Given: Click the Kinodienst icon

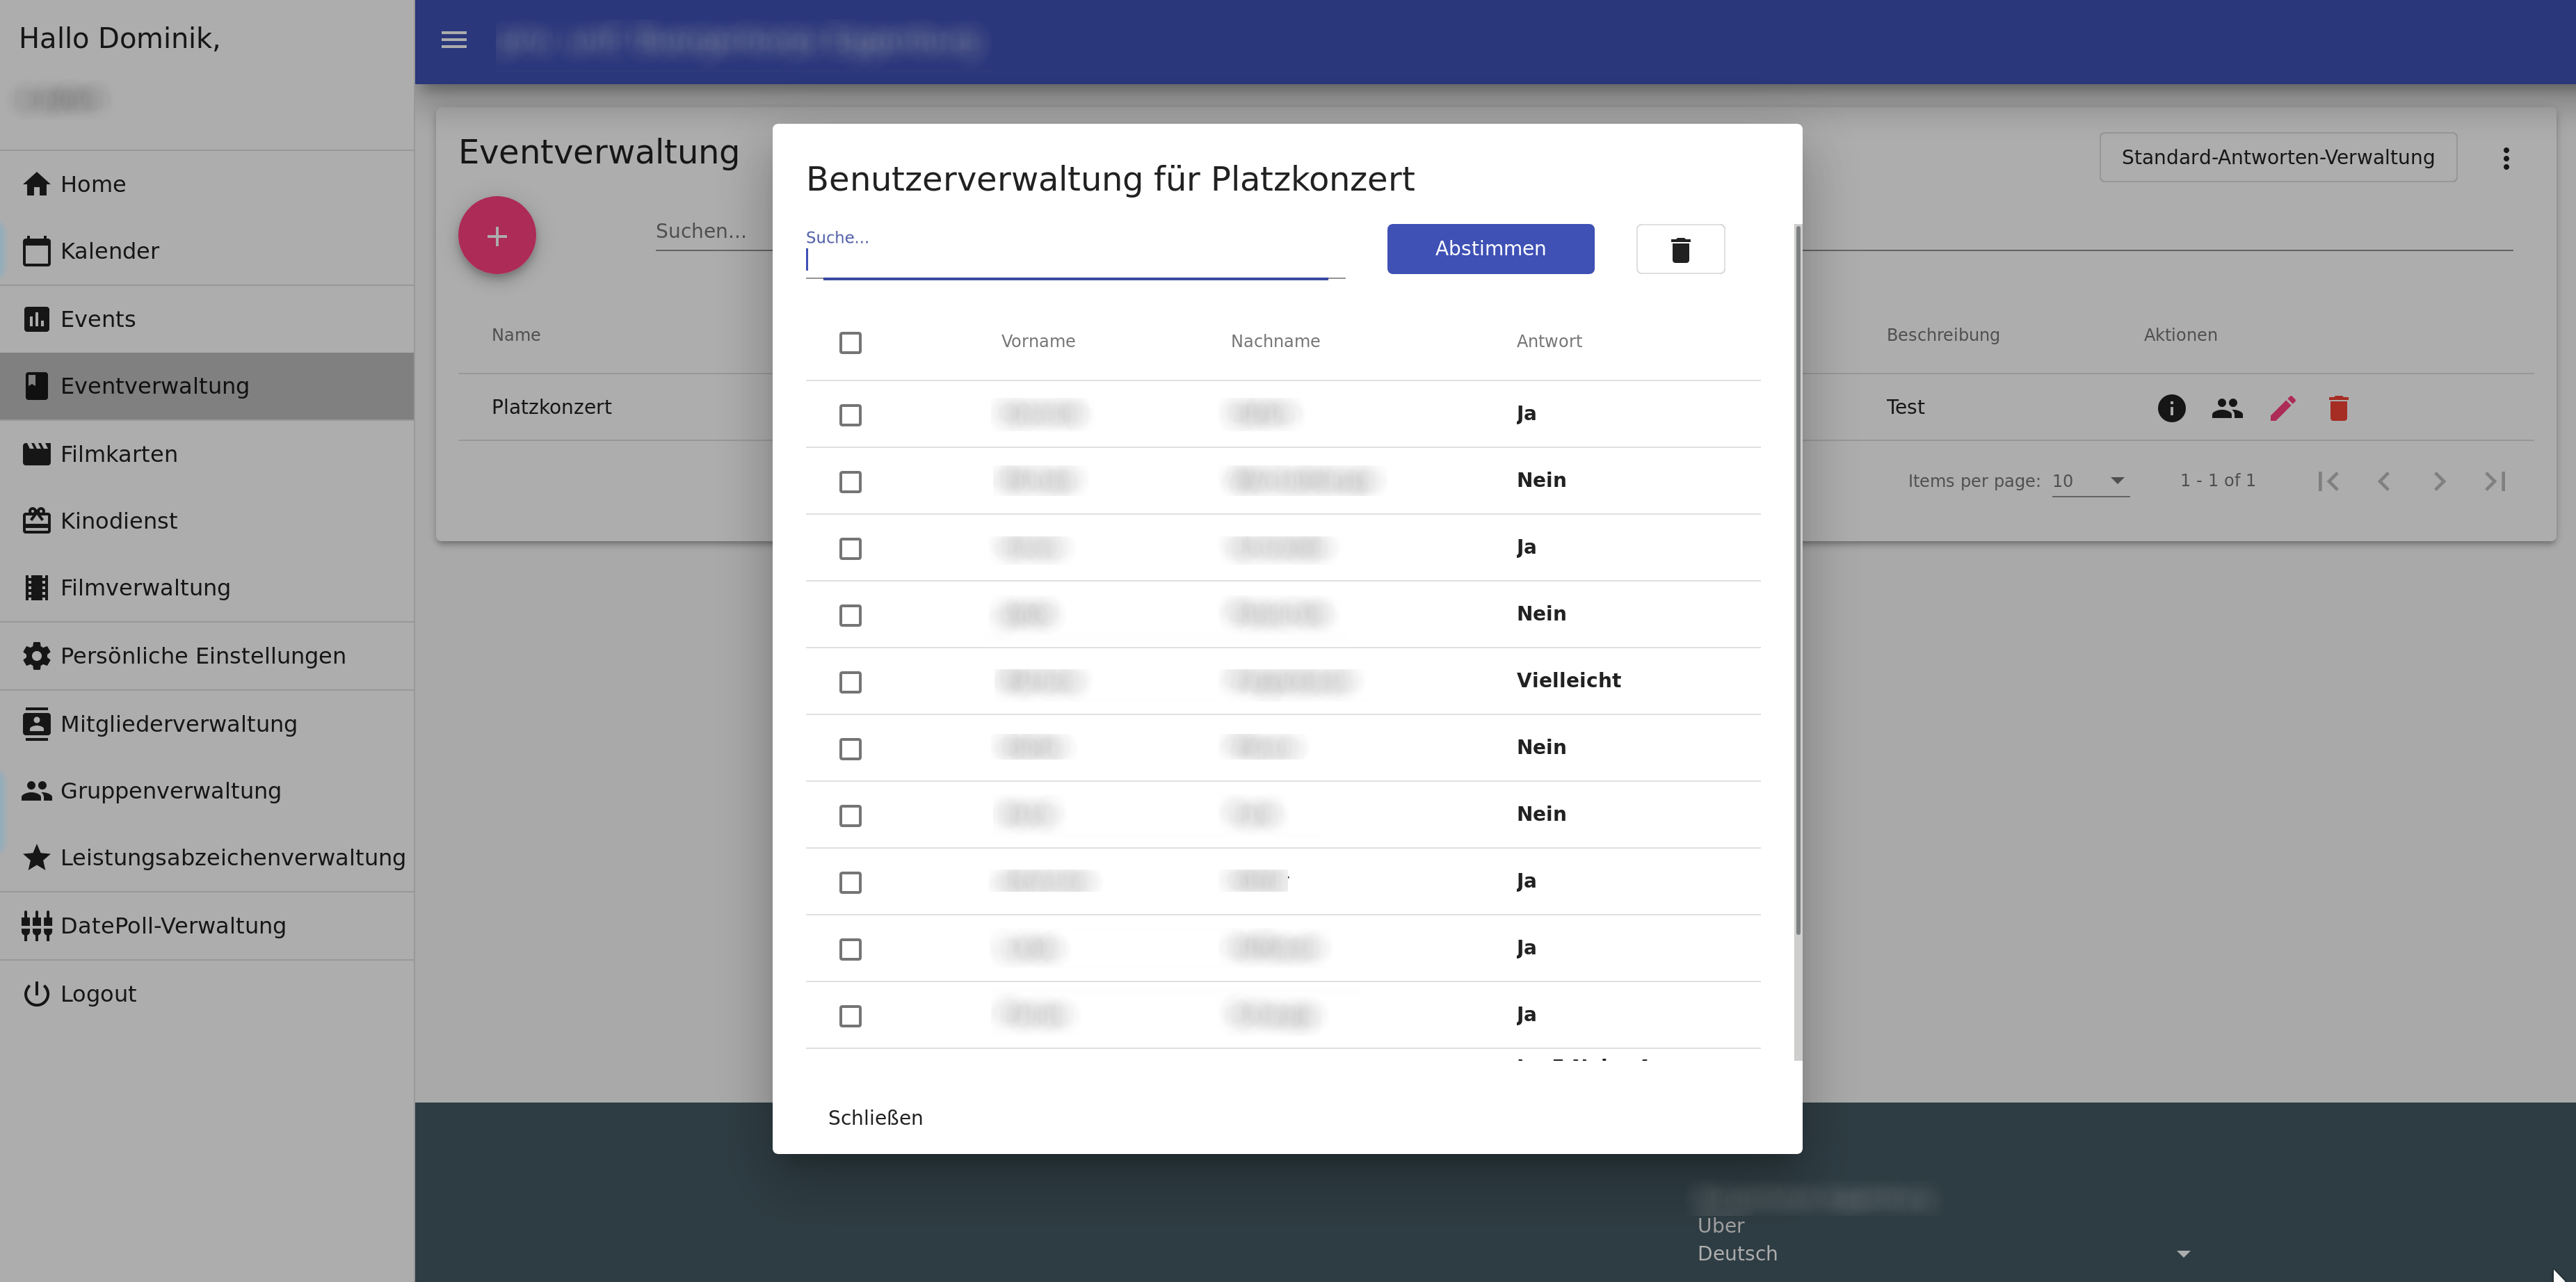Looking at the screenshot, I should 37,521.
